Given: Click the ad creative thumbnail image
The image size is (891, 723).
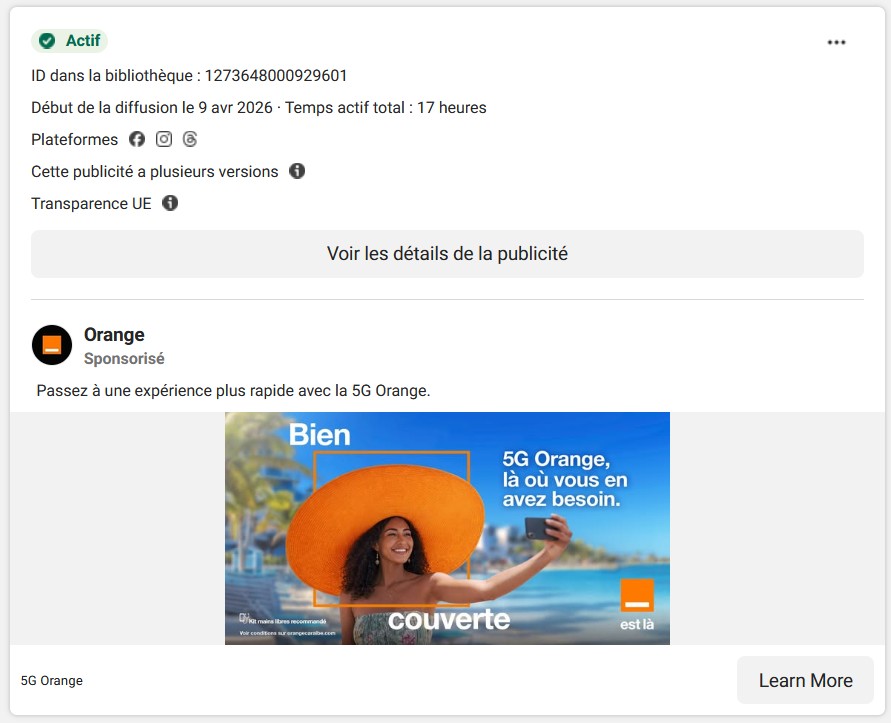Looking at the screenshot, I should tap(446, 527).
